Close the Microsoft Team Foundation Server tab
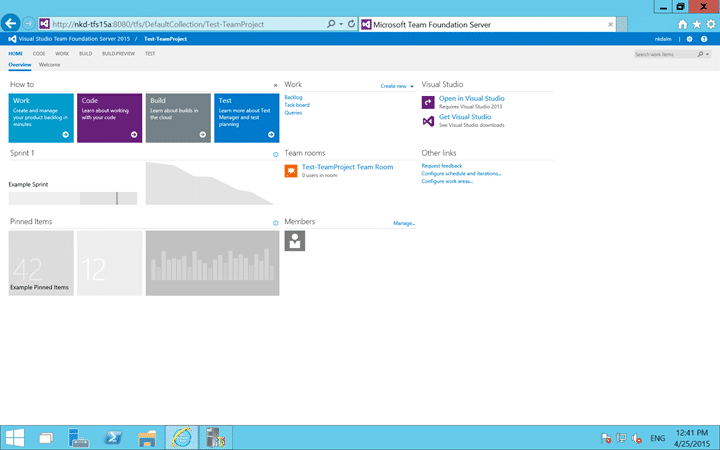The width and height of the screenshot is (720, 450). 610,24
